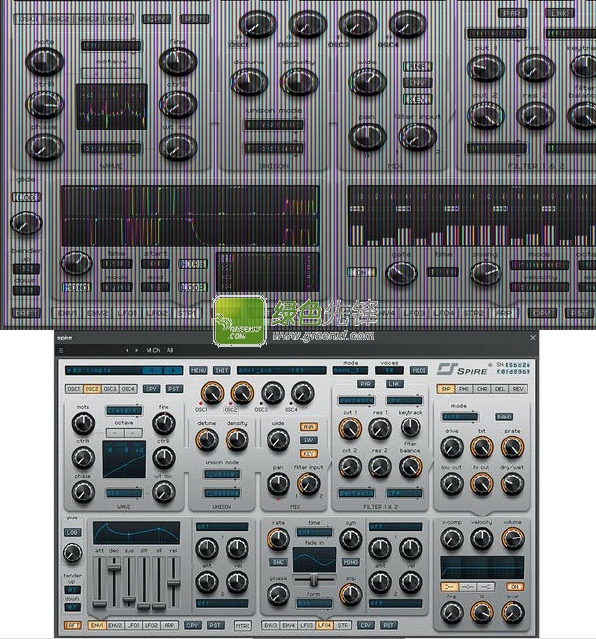Click the filter balance knob

tap(410, 467)
